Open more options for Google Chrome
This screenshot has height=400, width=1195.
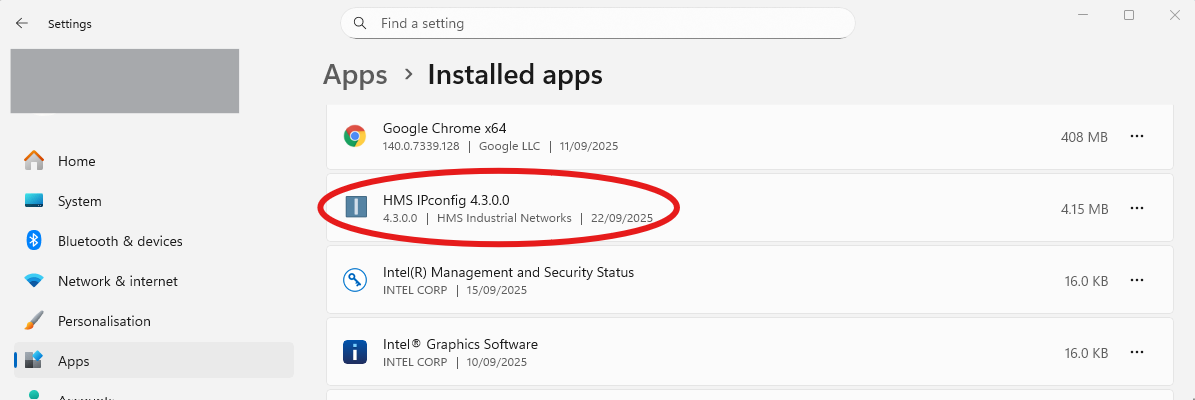pos(1136,137)
